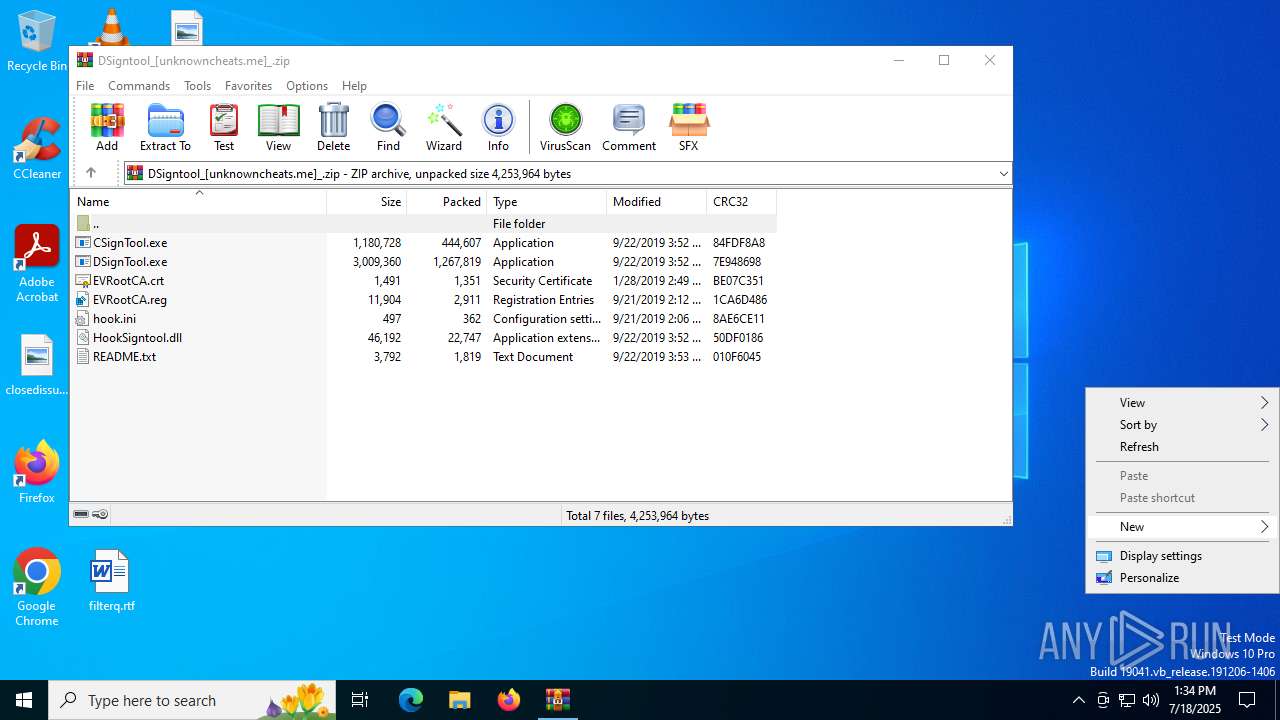This screenshot has height=720, width=1280.
Task: Click the Add toolbar icon
Action: point(107,127)
